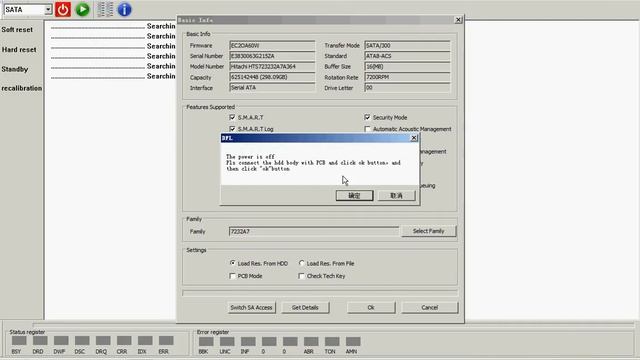
Task: Click the Select Family button
Action: click(x=429, y=231)
